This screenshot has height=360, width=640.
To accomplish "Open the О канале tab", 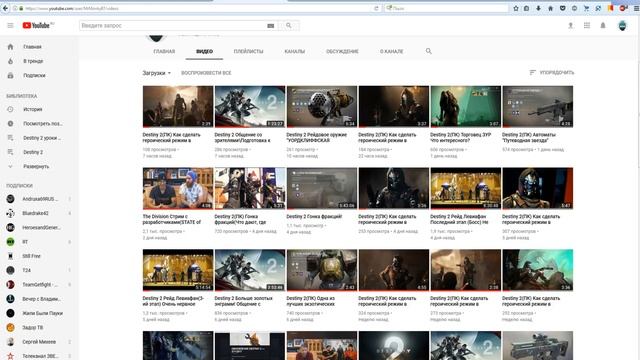I will pyautogui.click(x=391, y=51).
